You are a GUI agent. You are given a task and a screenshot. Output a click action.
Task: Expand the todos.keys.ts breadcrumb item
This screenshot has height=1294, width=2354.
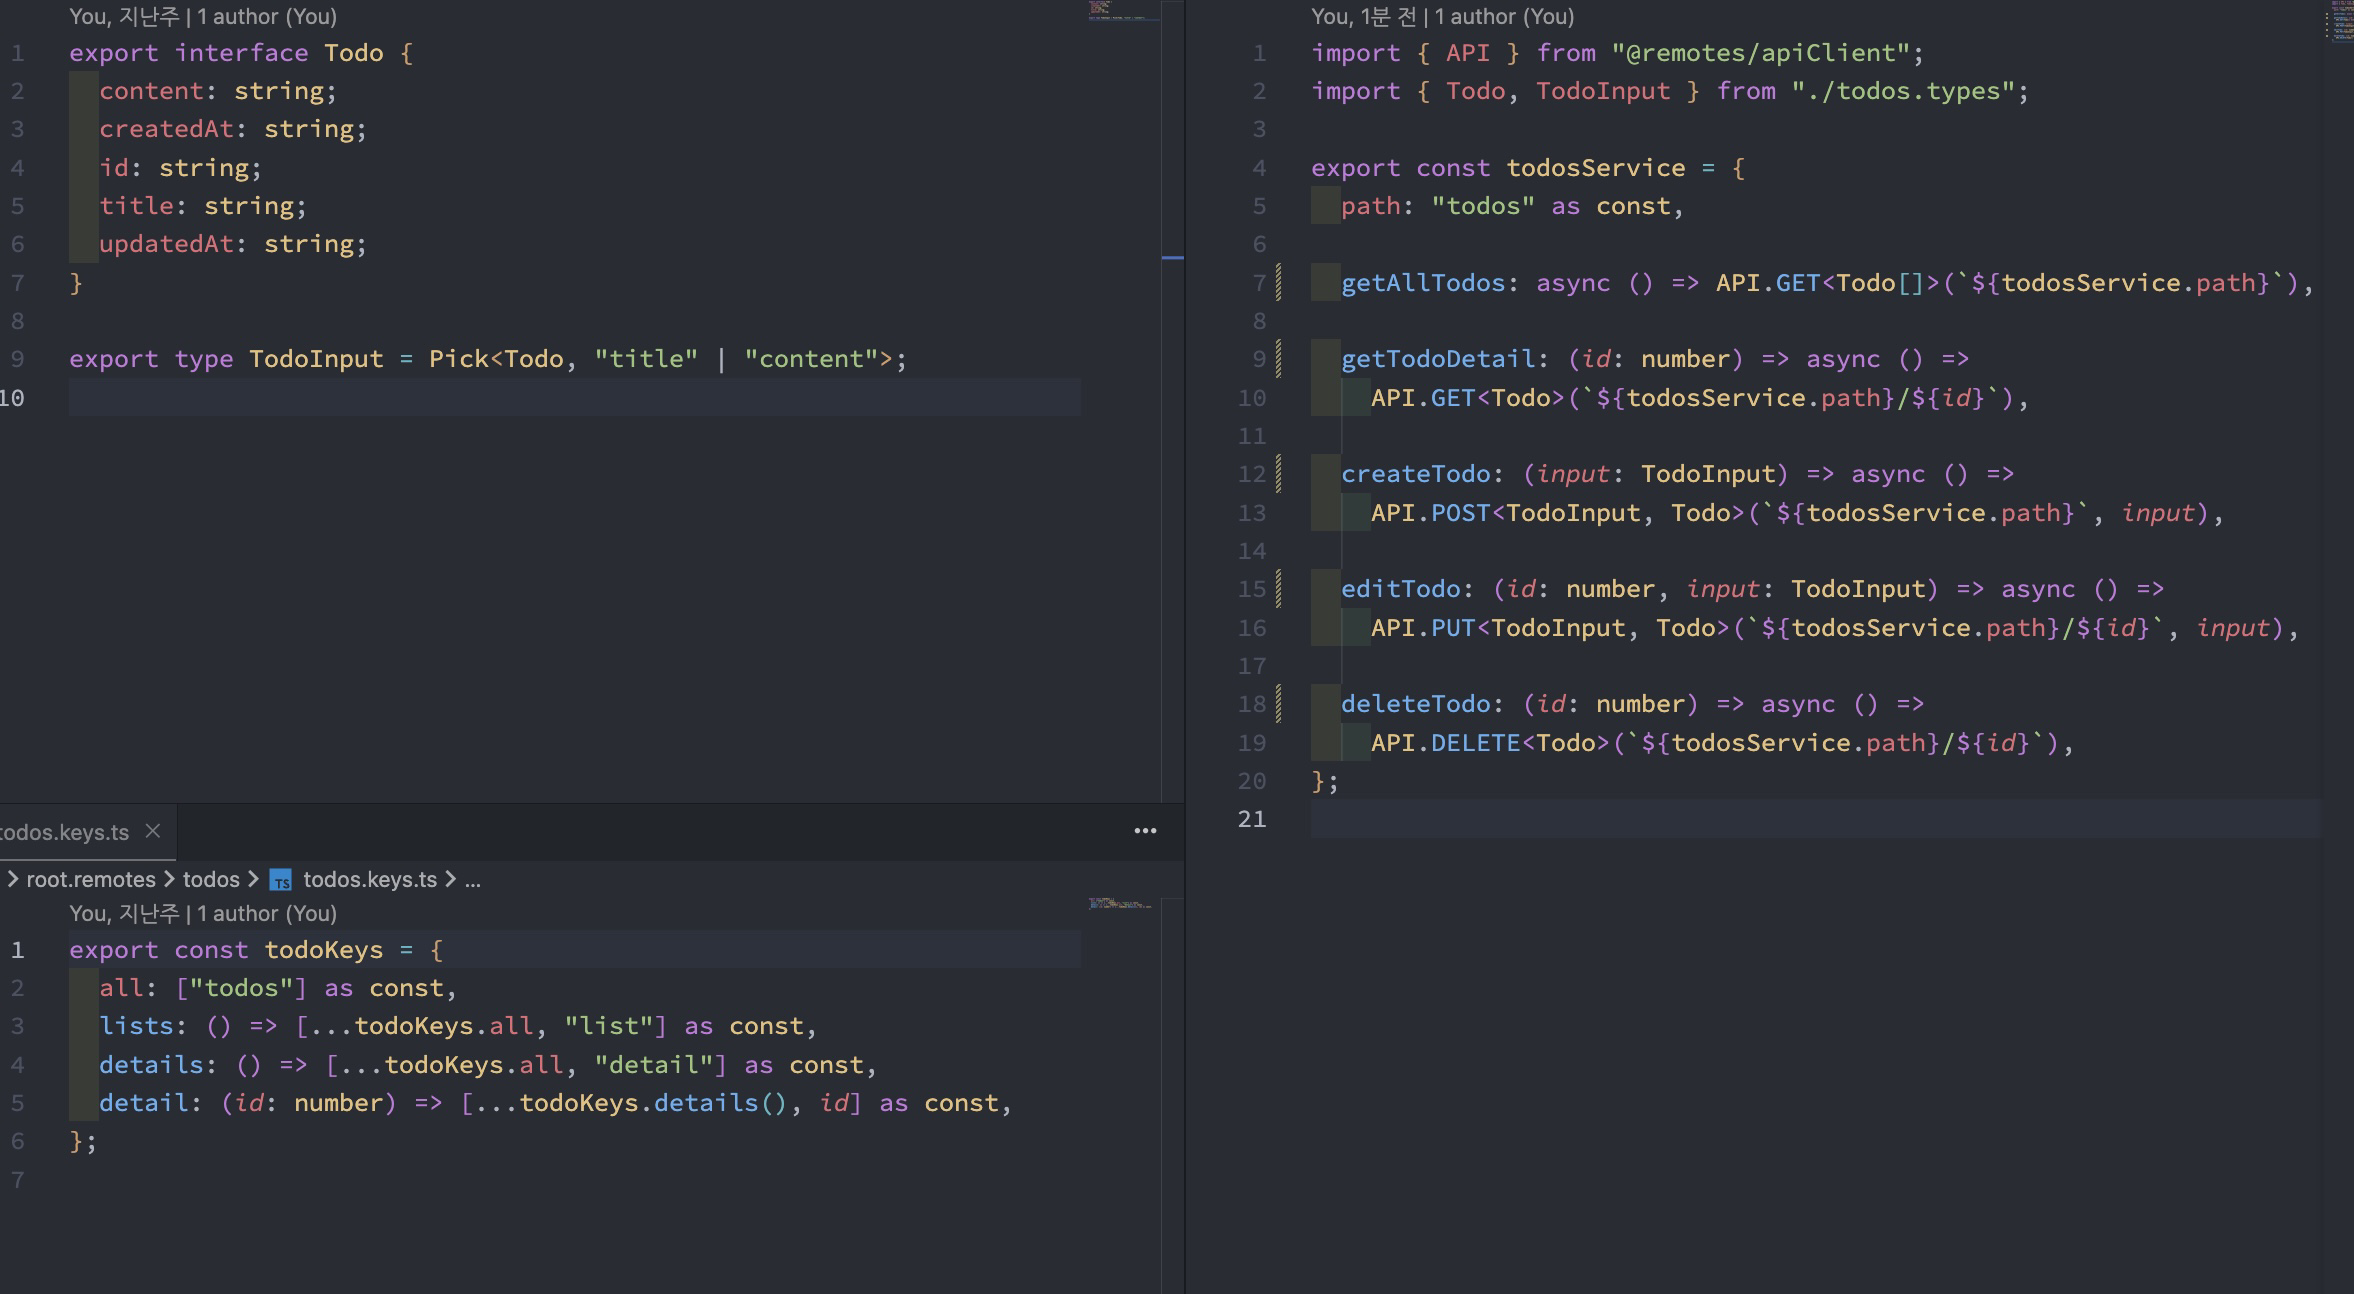(370, 880)
